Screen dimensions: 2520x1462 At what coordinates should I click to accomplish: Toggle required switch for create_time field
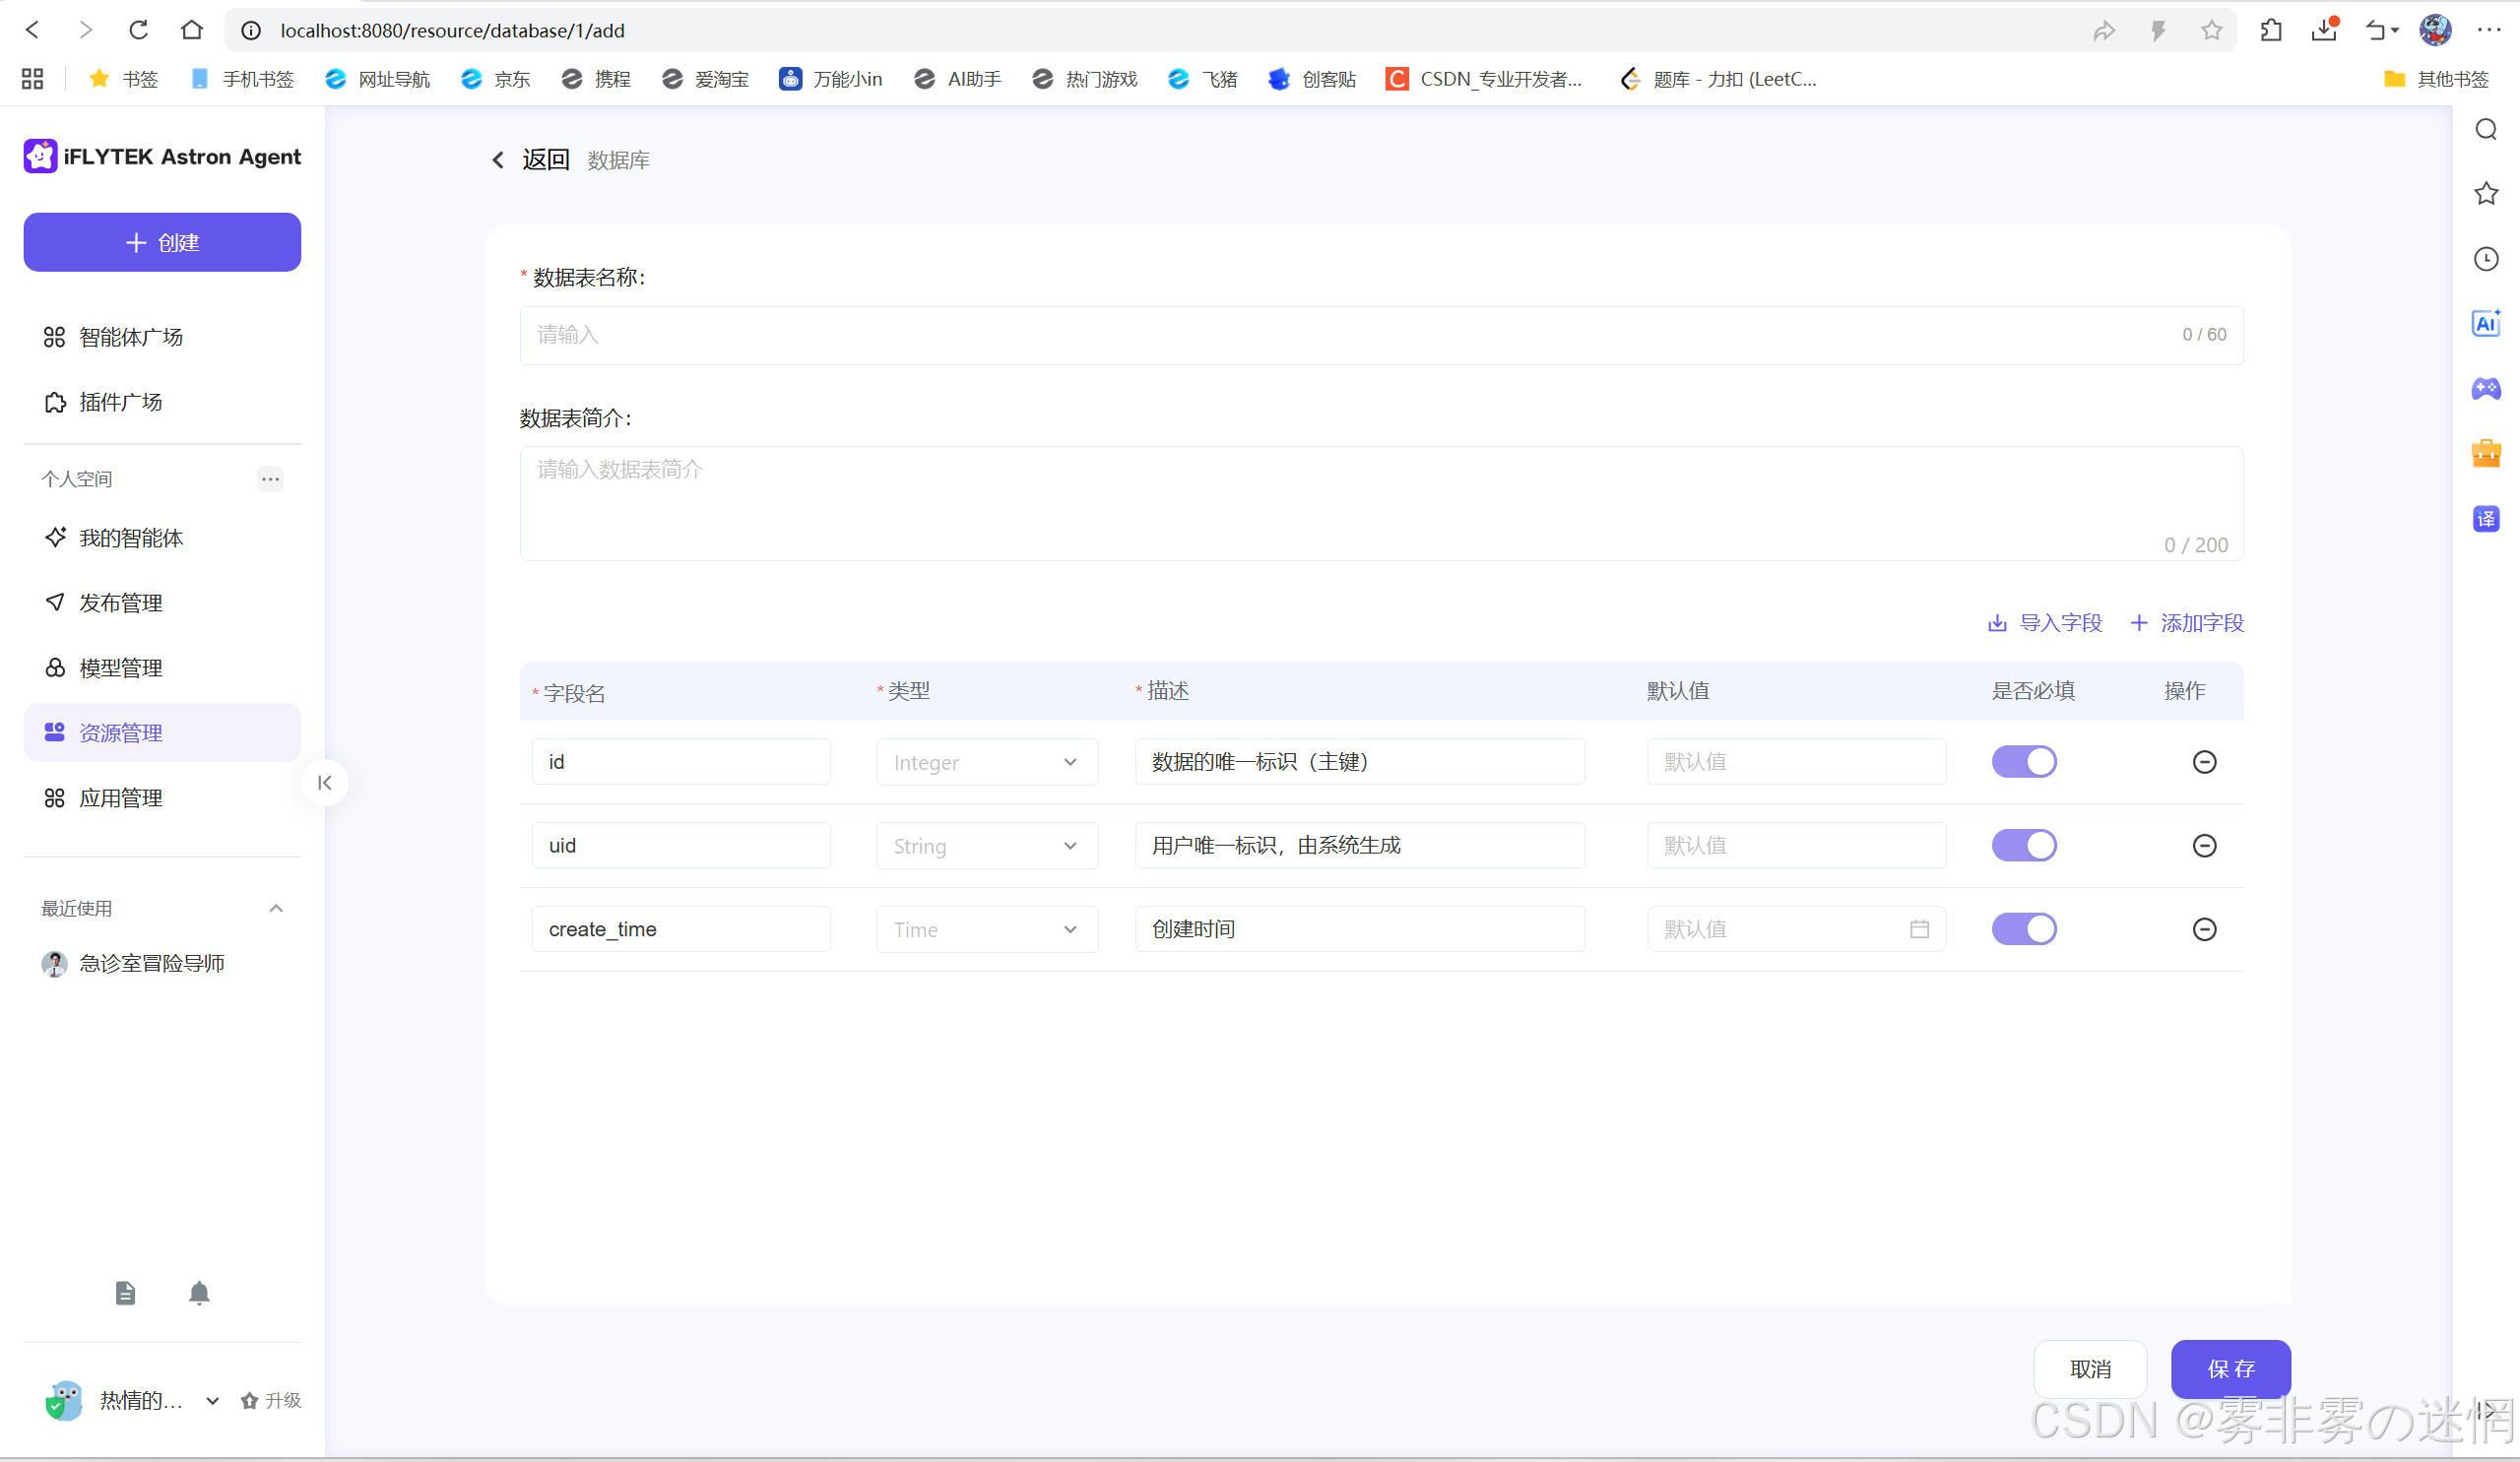click(2024, 929)
